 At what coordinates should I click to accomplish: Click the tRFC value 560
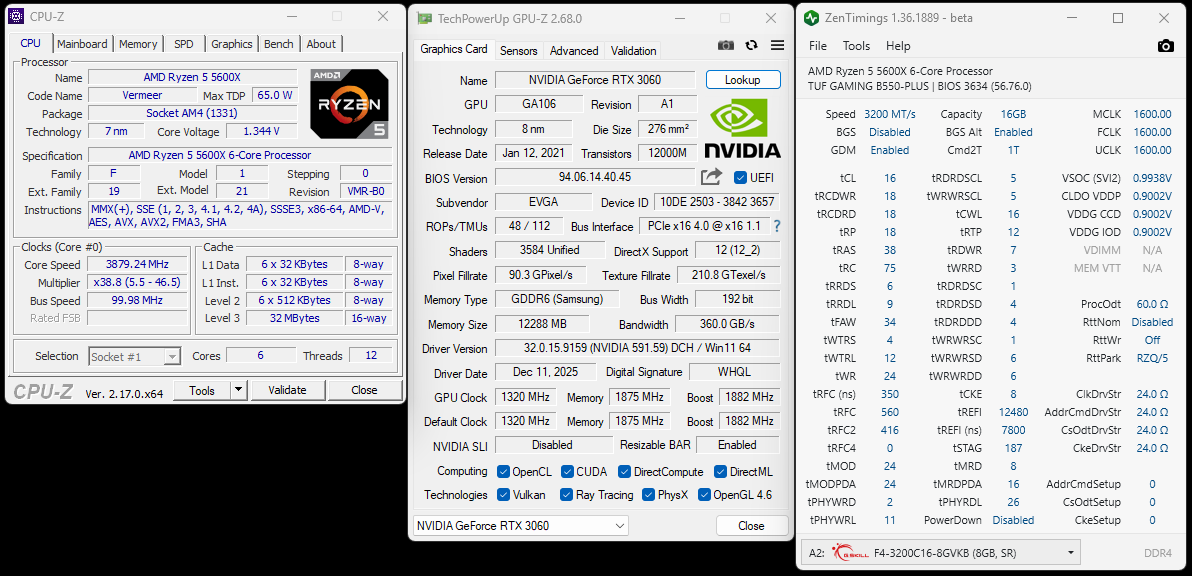(x=889, y=412)
